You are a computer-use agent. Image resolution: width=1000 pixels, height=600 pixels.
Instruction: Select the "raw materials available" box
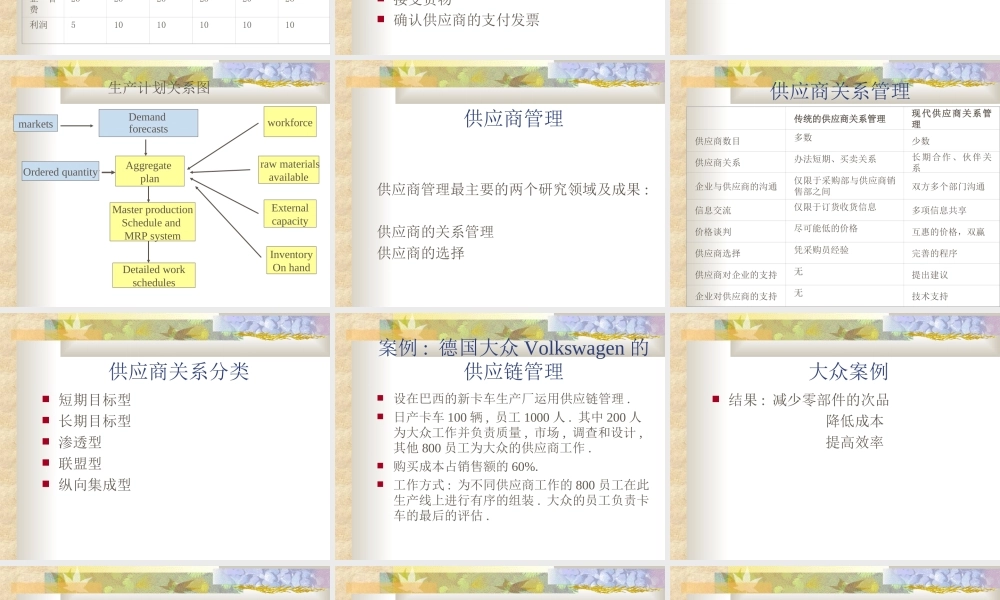tap(288, 170)
